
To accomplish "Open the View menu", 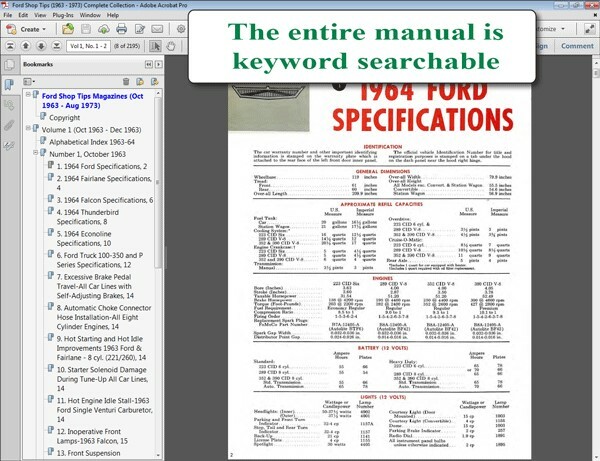I will click(40, 15).
